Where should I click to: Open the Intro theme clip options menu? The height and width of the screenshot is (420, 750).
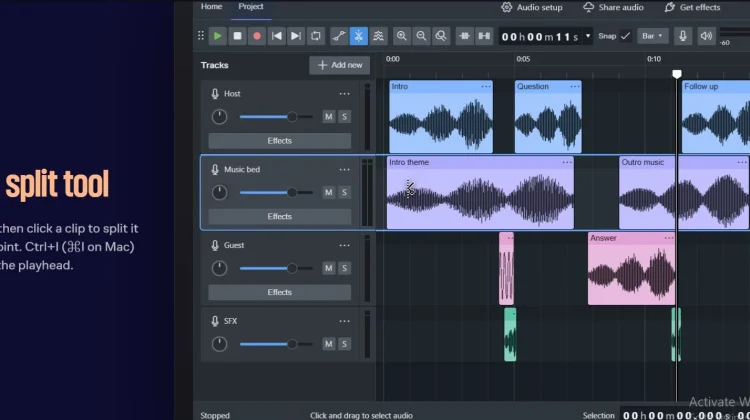coord(567,162)
